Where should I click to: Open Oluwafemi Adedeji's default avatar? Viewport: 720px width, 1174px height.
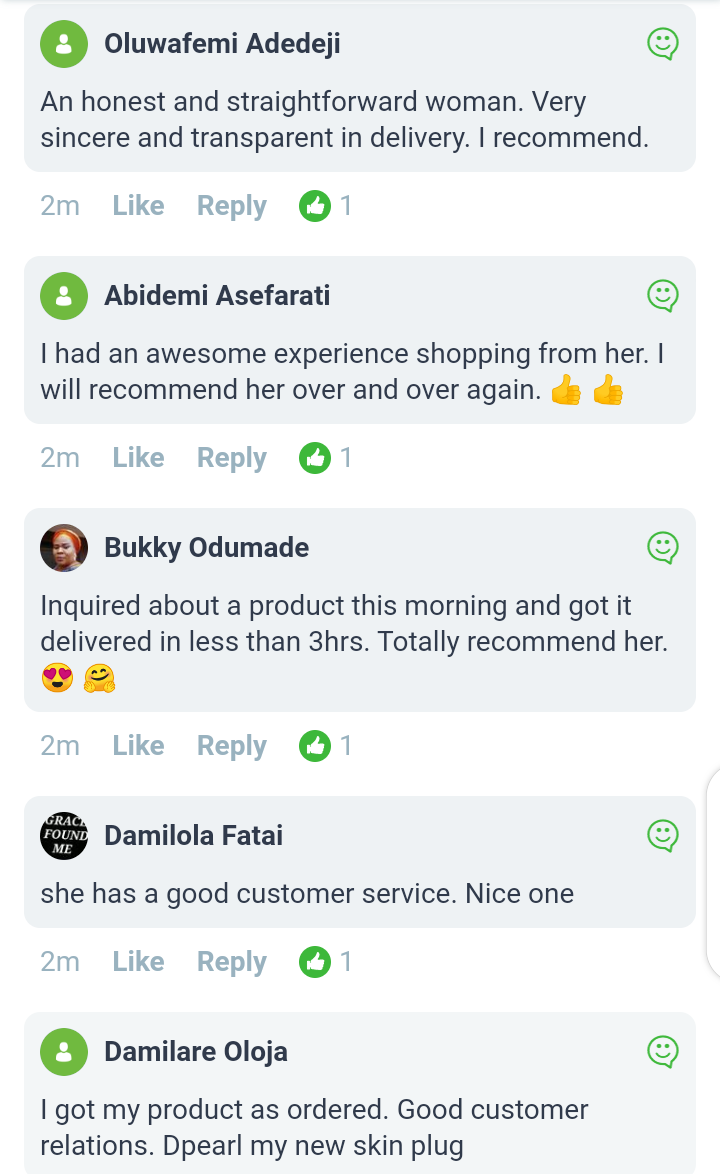[x=64, y=44]
